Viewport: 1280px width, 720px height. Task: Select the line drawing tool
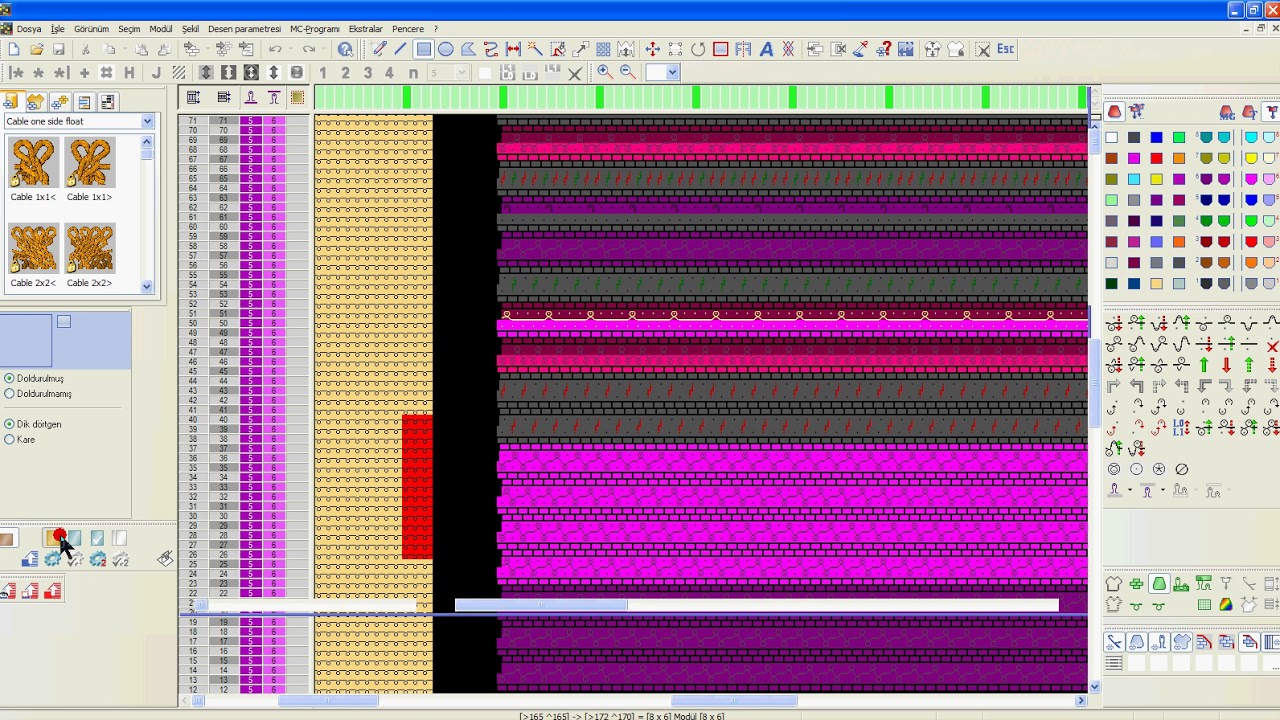pyautogui.click(x=401, y=49)
